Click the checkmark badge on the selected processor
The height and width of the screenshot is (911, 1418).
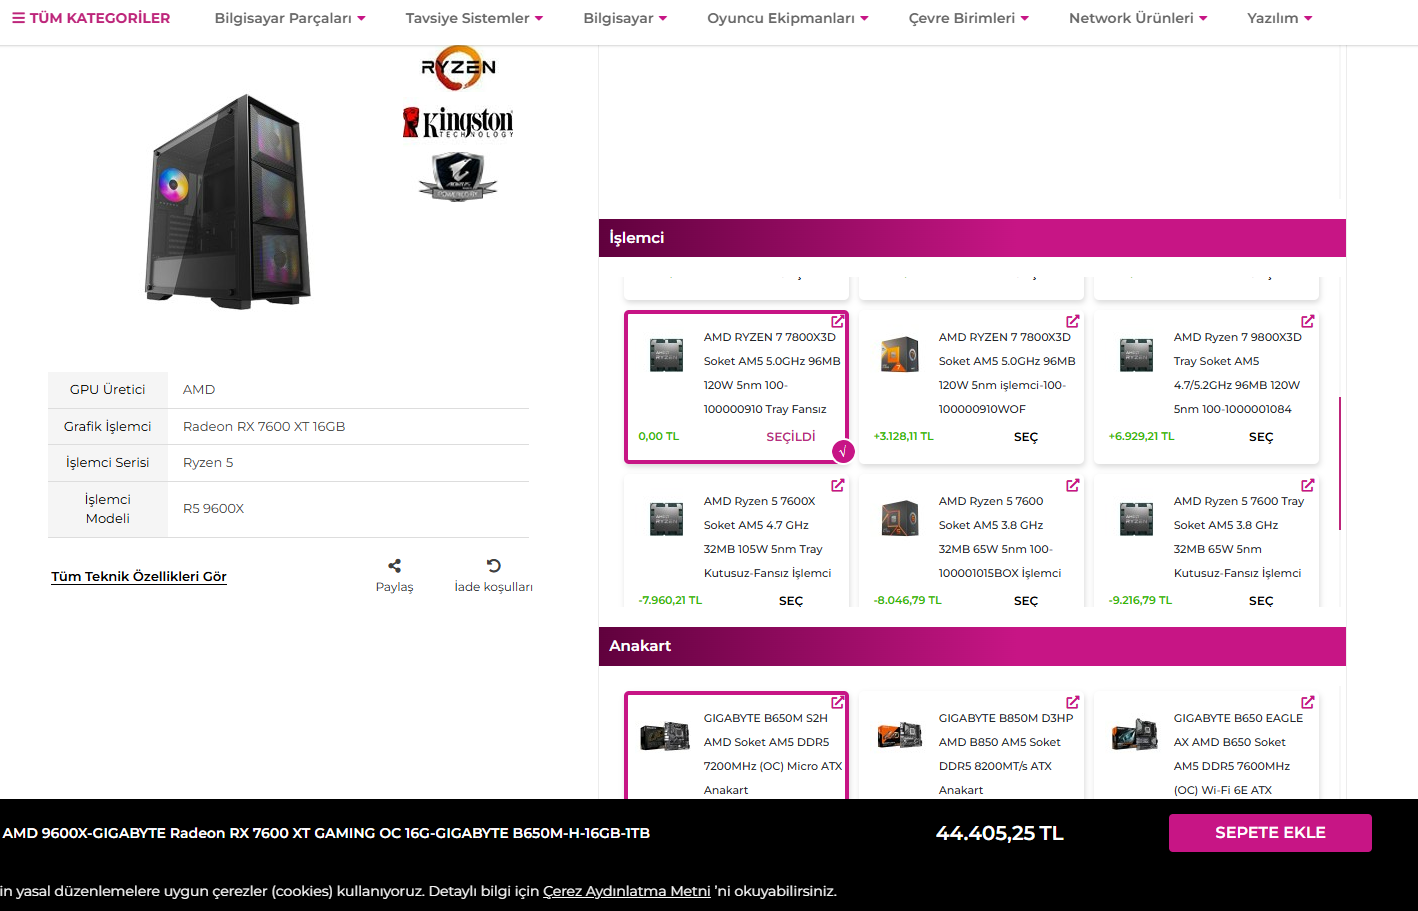(x=843, y=452)
